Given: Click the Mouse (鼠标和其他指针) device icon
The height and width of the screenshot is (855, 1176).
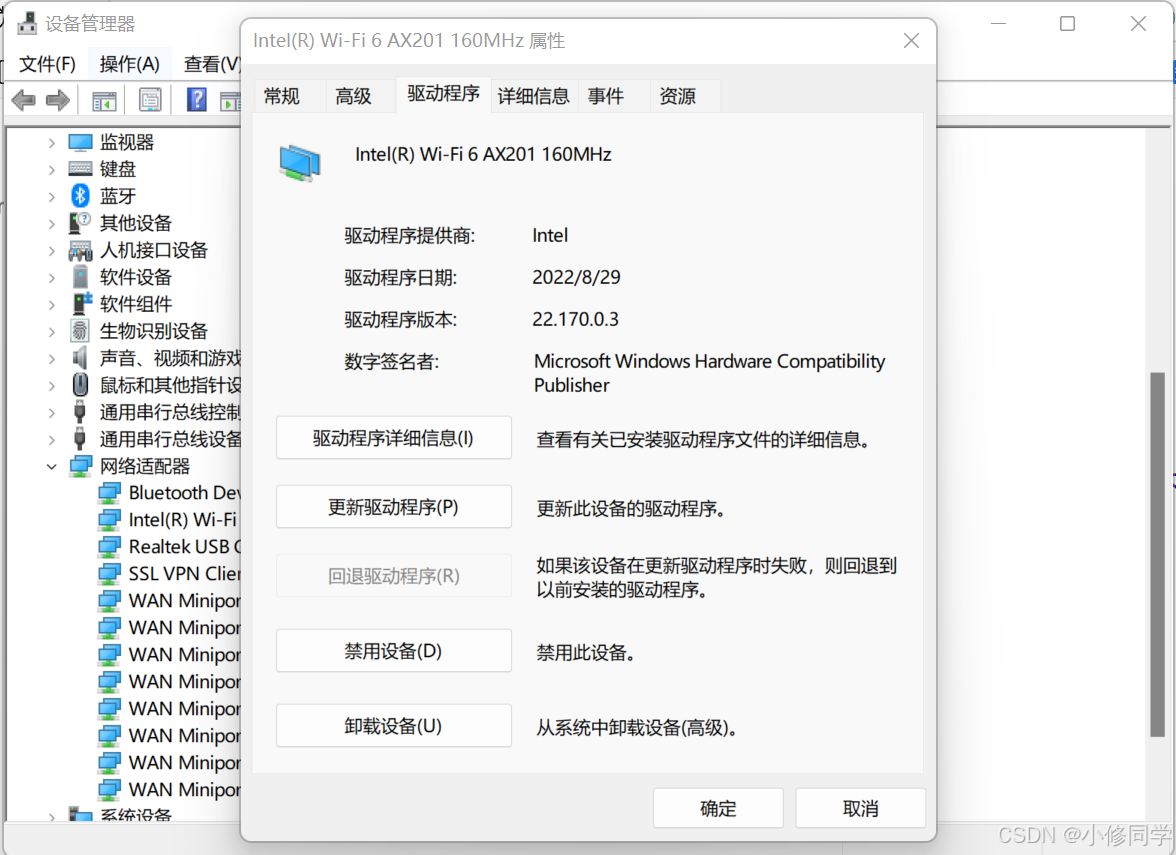Looking at the screenshot, I should click(x=80, y=385).
